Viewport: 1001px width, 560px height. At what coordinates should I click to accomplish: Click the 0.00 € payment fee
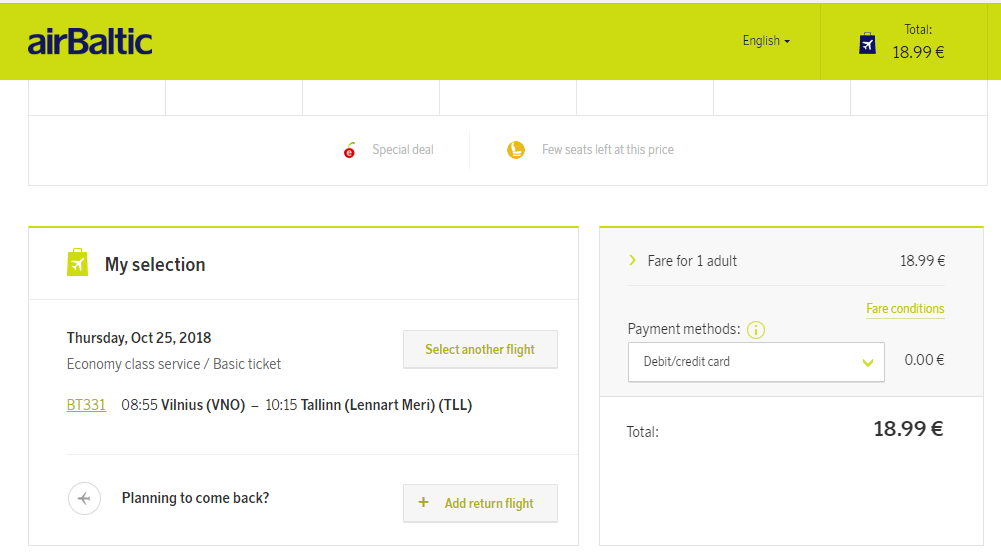click(x=924, y=360)
